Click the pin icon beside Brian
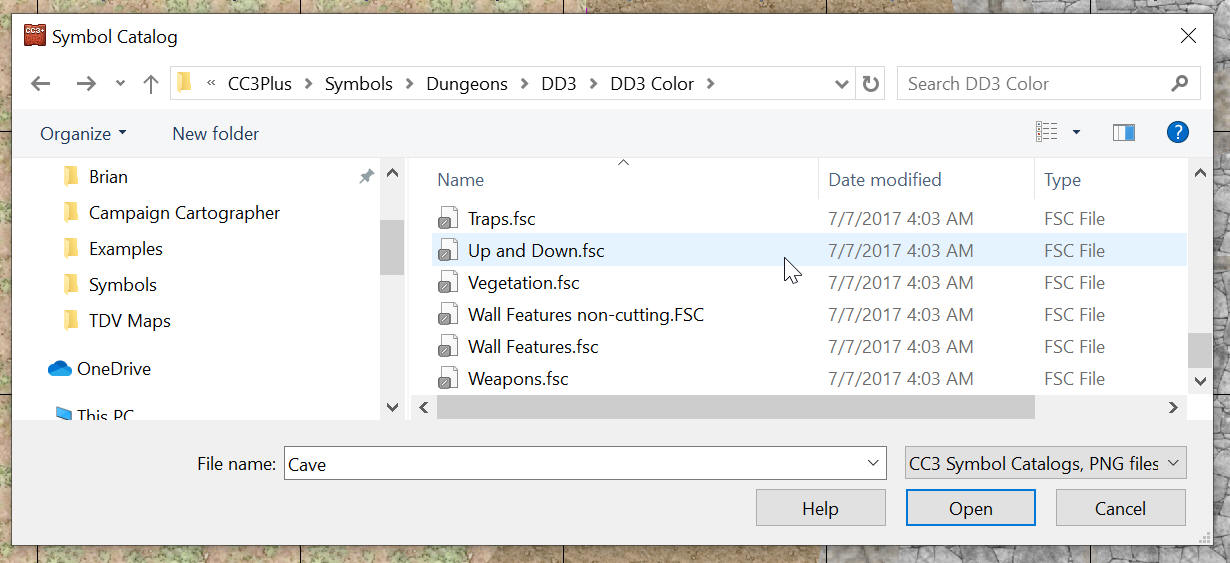Screen dimensions: 1230x563 pos(366,177)
